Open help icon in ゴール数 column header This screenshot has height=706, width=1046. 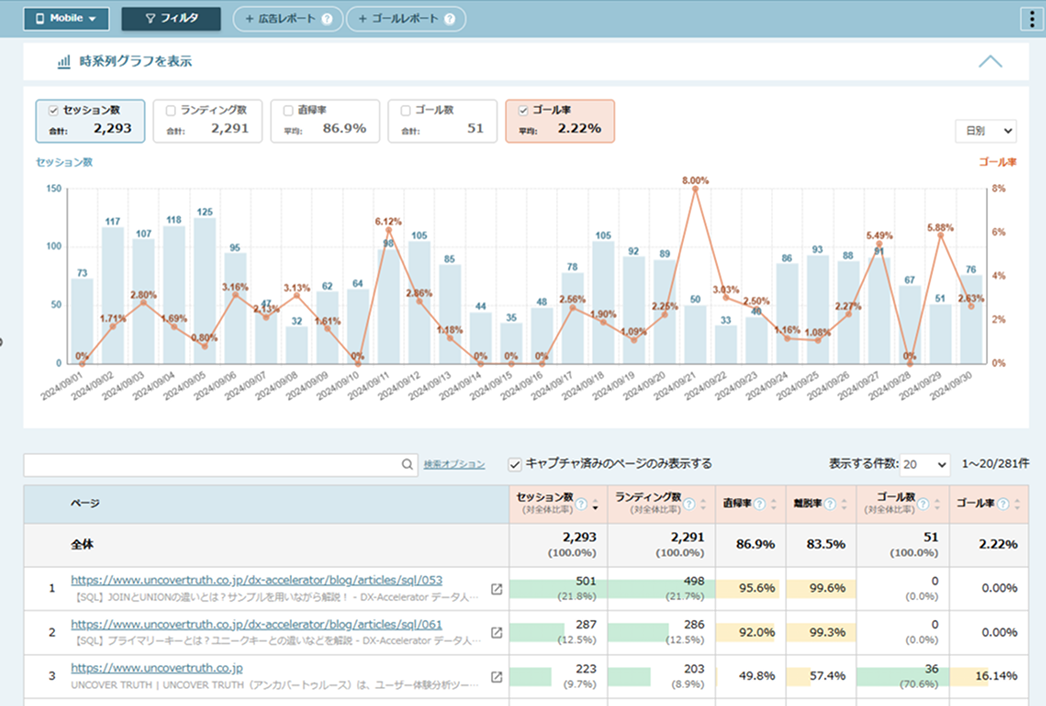click(x=923, y=504)
